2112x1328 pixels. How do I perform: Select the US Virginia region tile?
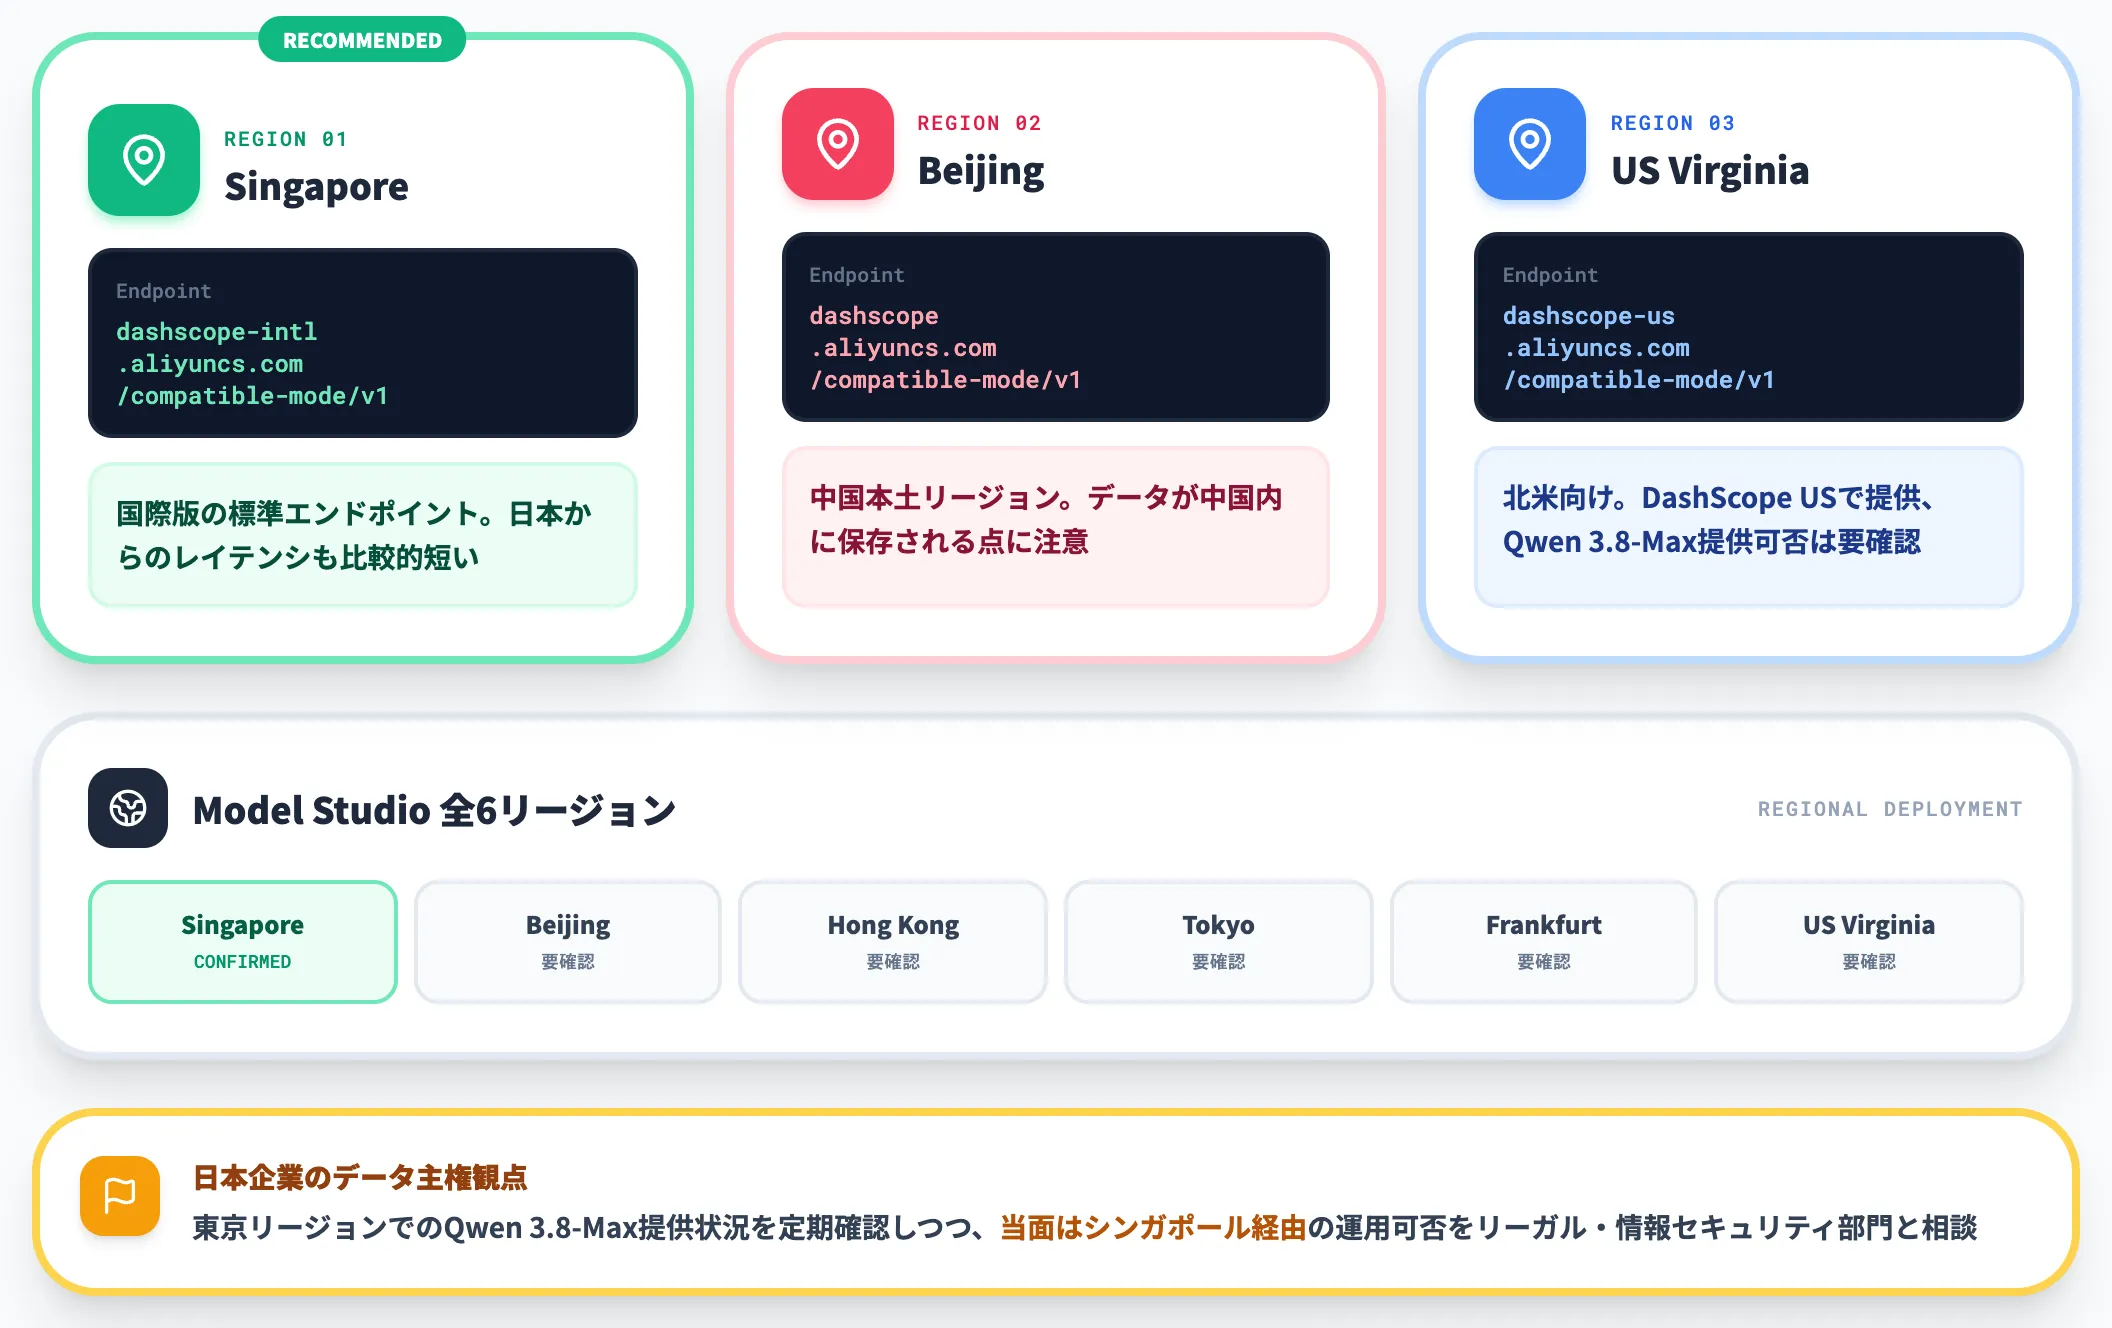point(1869,942)
